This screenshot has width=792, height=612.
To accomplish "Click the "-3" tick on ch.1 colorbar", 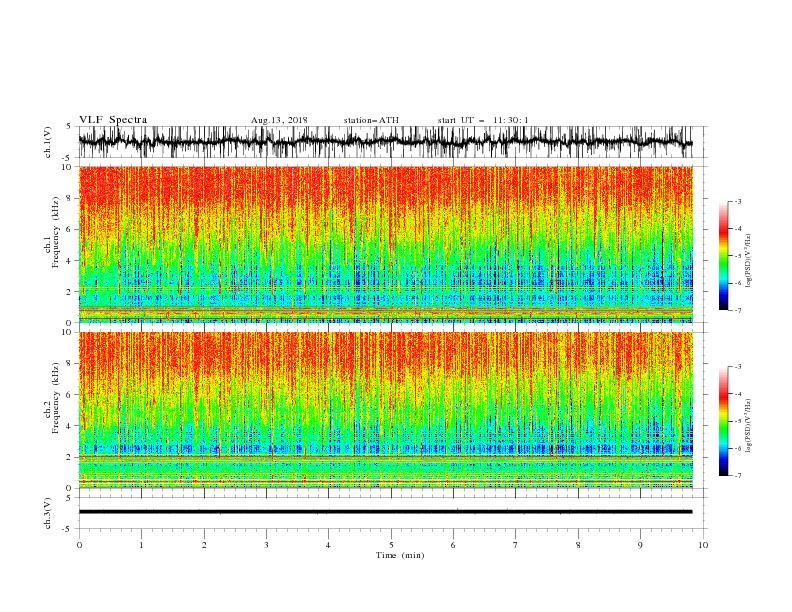I will 737,201.
